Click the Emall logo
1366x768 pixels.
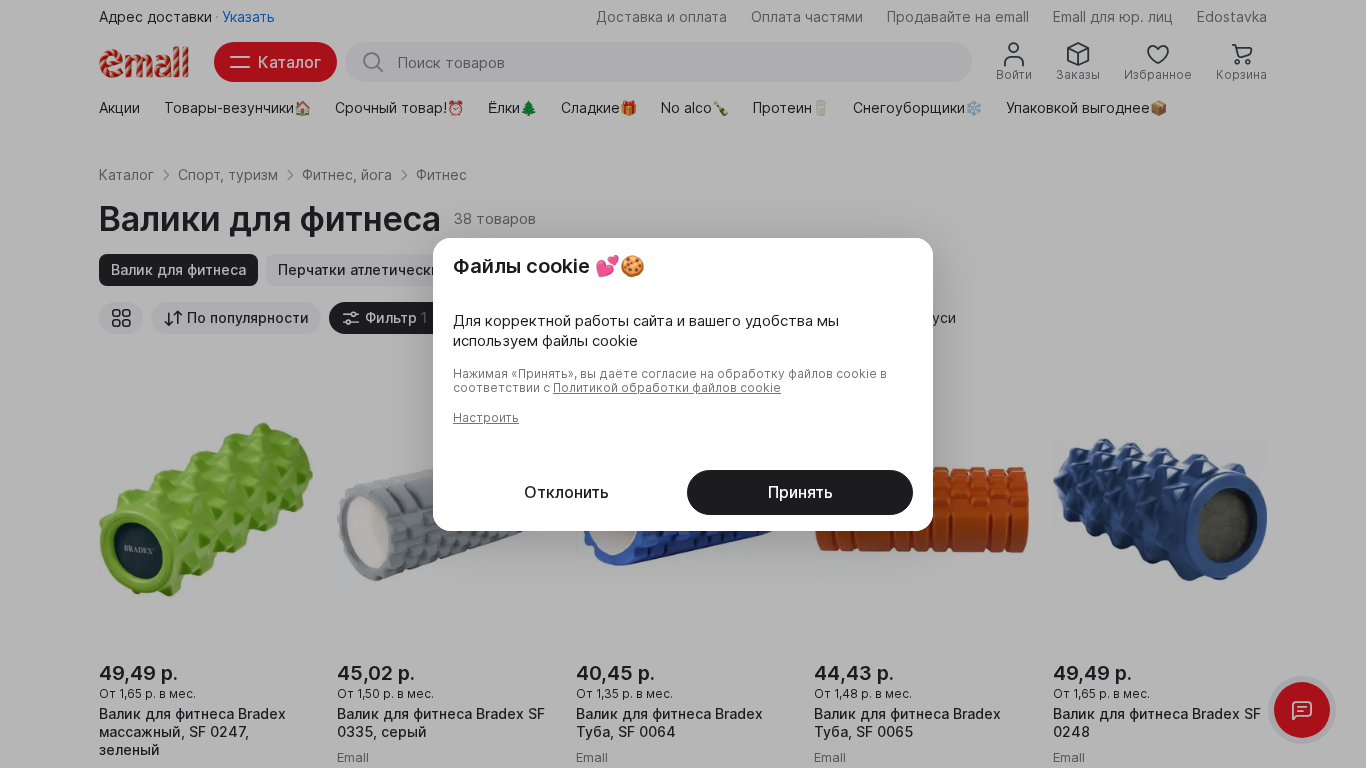click(x=144, y=62)
